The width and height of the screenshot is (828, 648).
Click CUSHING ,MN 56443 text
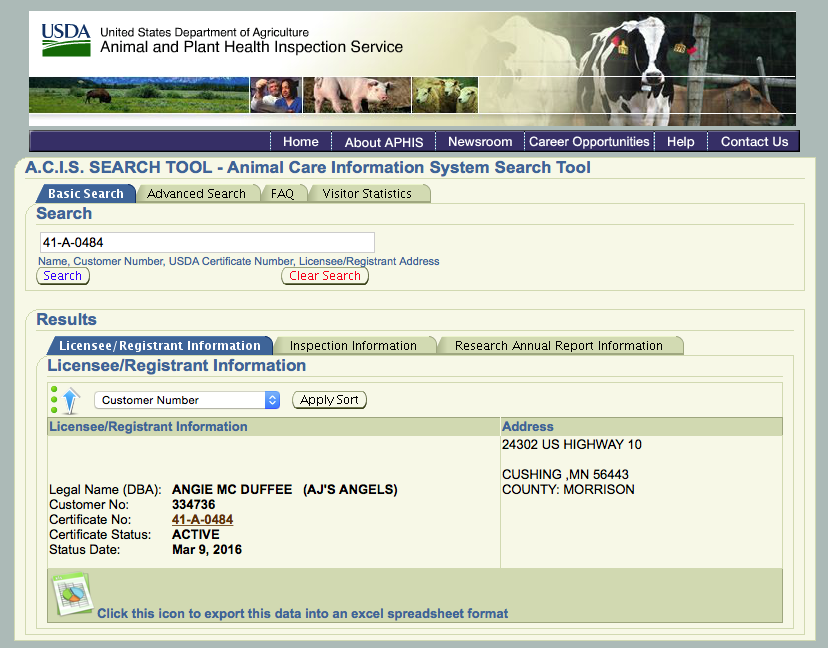click(565, 474)
